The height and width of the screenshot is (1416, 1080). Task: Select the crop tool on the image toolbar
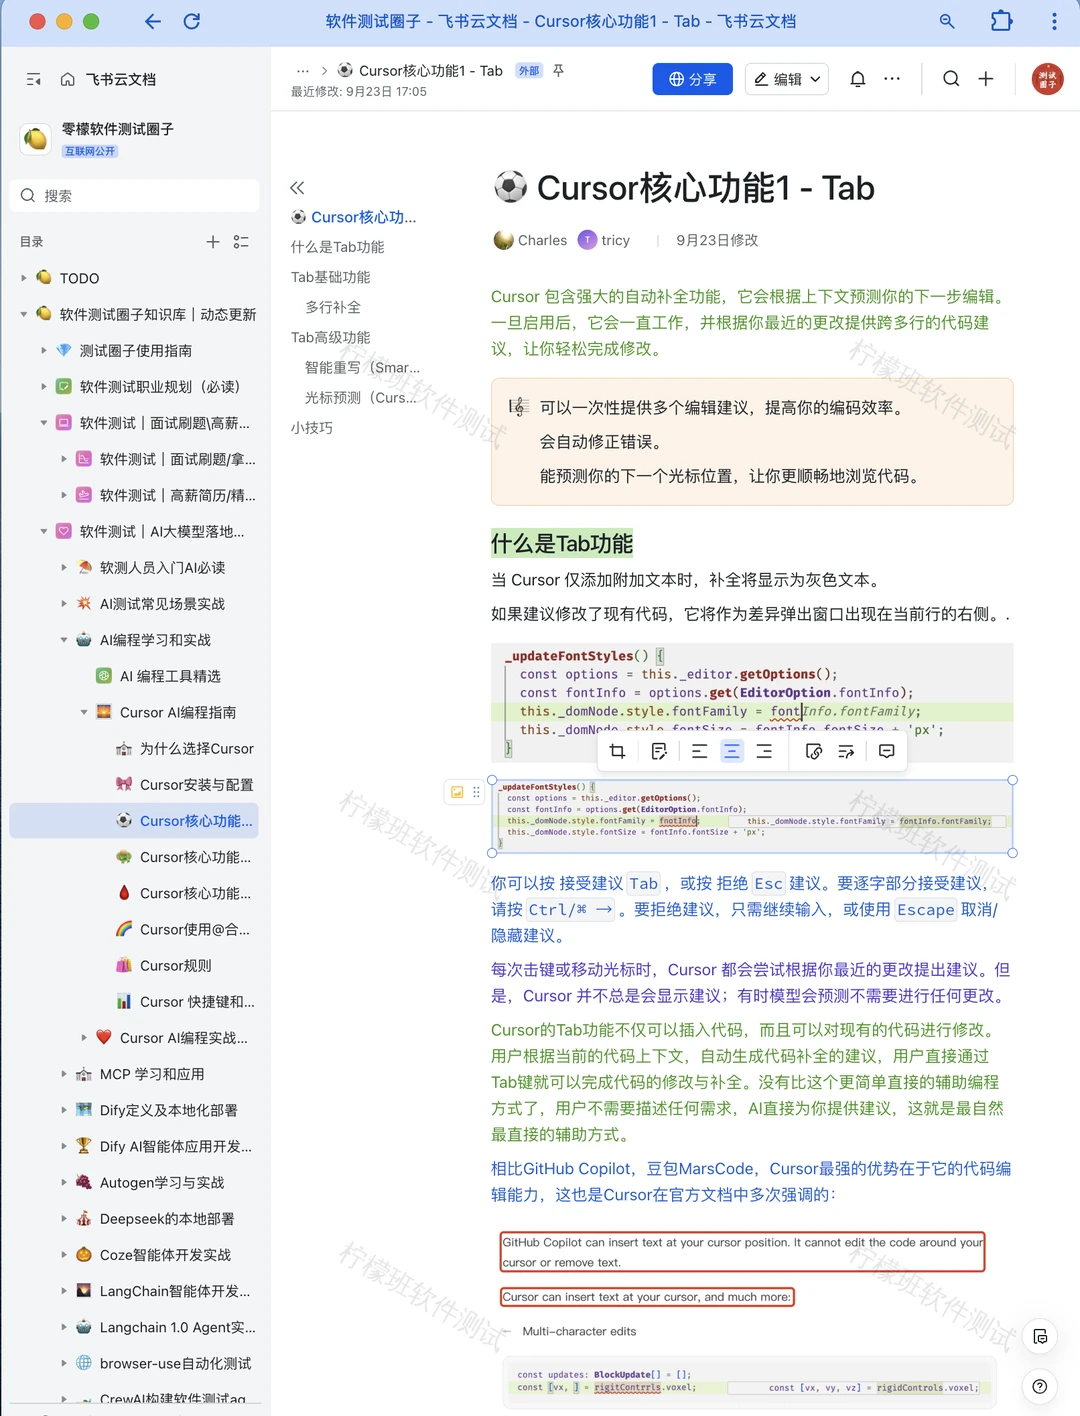pyautogui.click(x=617, y=751)
